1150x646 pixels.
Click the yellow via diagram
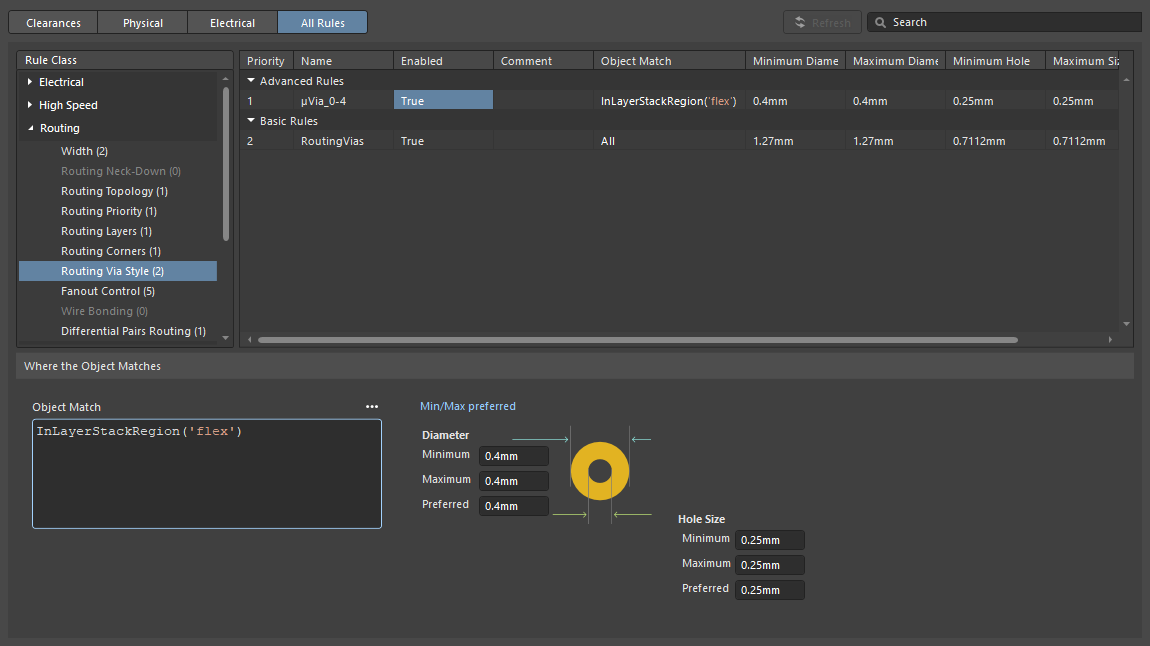click(x=599, y=470)
